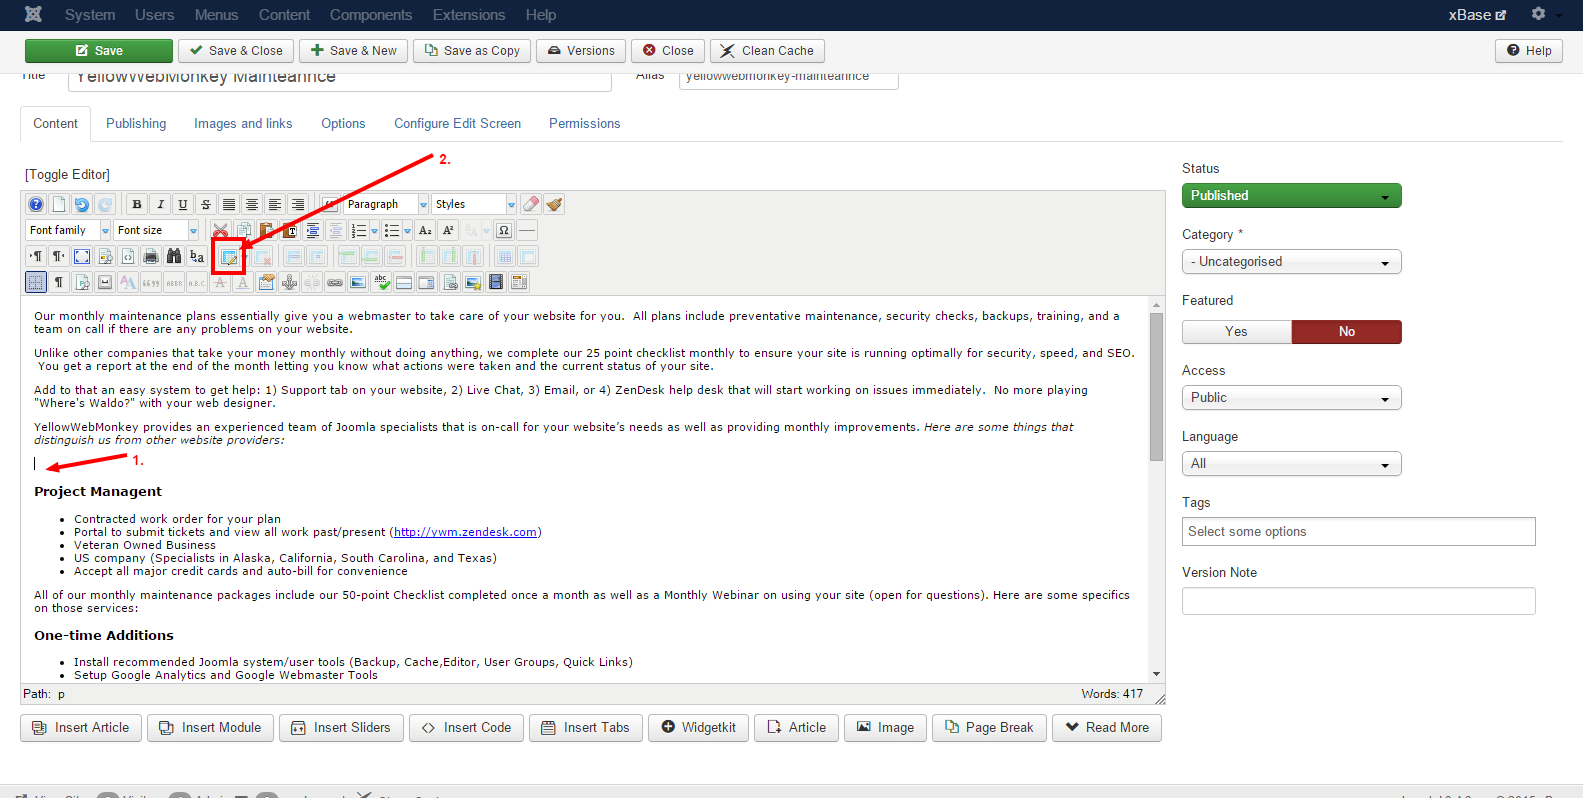Insert media with the film icon
This screenshot has width=1583, height=798.
click(496, 282)
